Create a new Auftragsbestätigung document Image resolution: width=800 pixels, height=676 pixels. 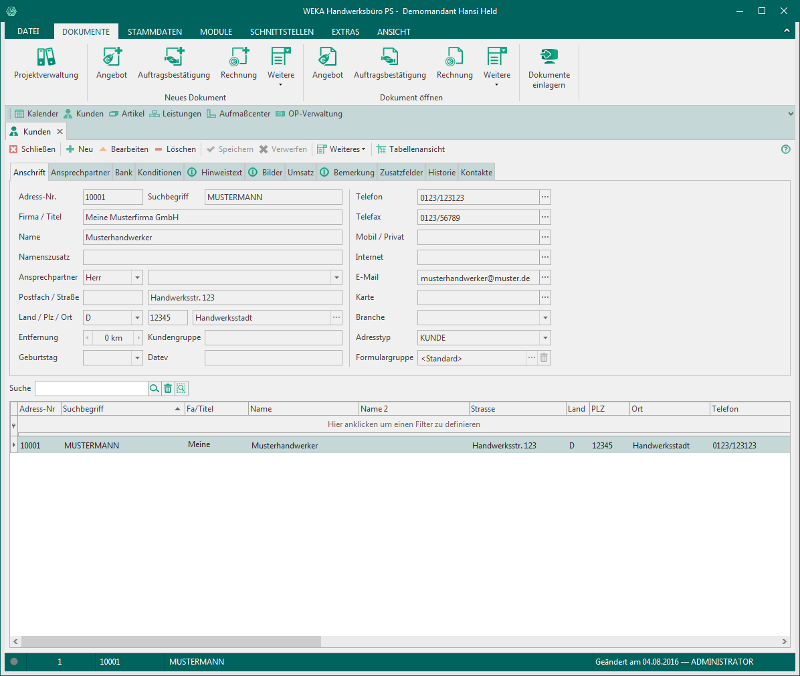(x=173, y=63)
